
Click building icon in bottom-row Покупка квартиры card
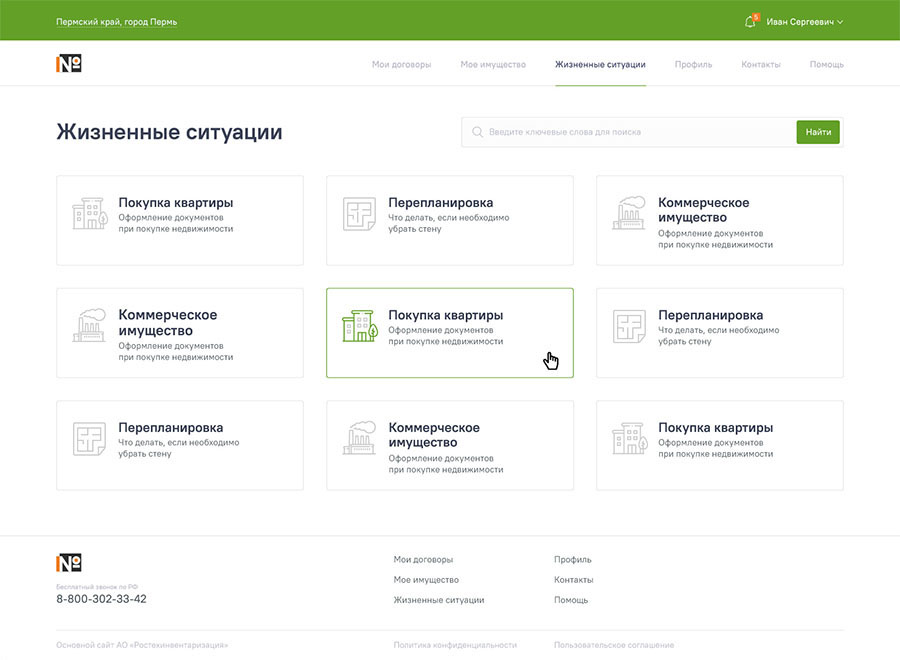pyautogui.click(x=628, y=439)
